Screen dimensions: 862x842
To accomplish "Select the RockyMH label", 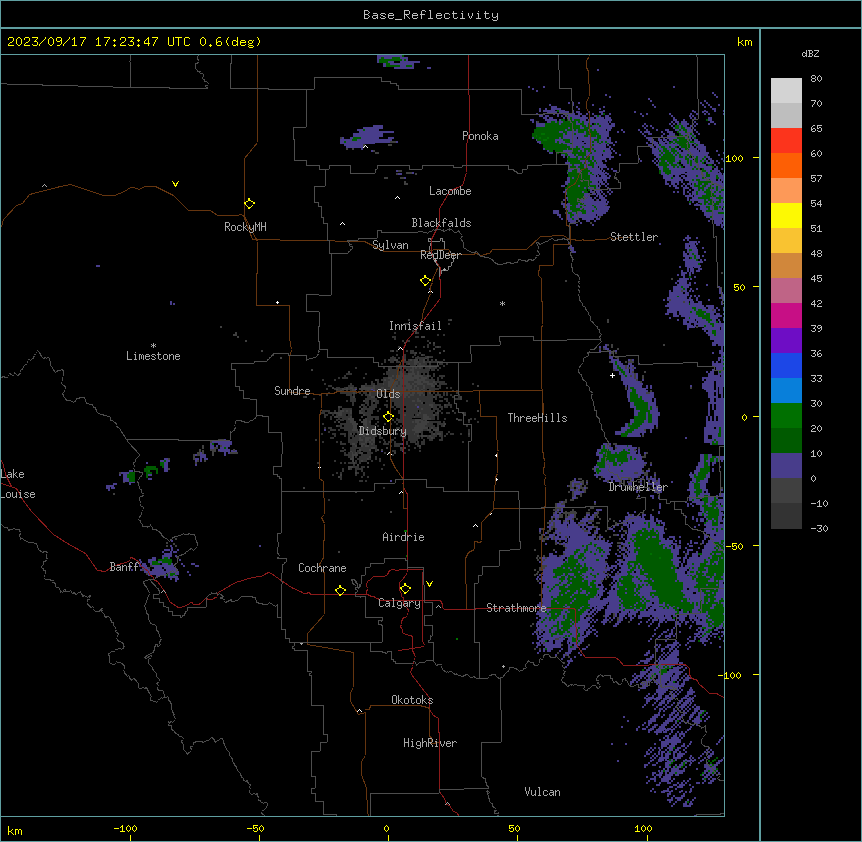I will click(245, 227).
